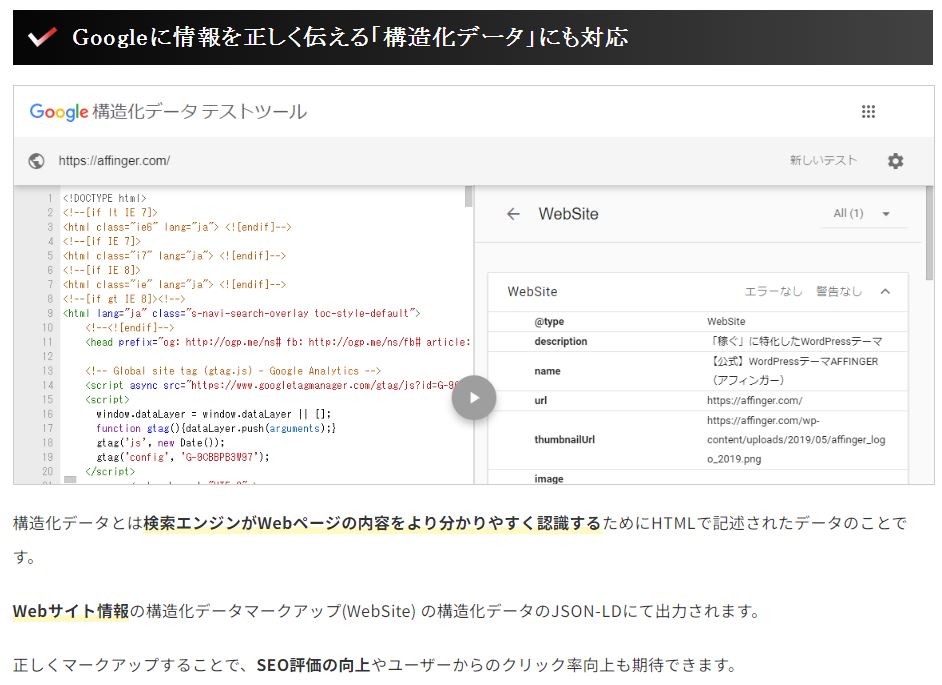942x685 pixels.
Task: Click the 新しいテスト button
Action: (x=822, y=160)
